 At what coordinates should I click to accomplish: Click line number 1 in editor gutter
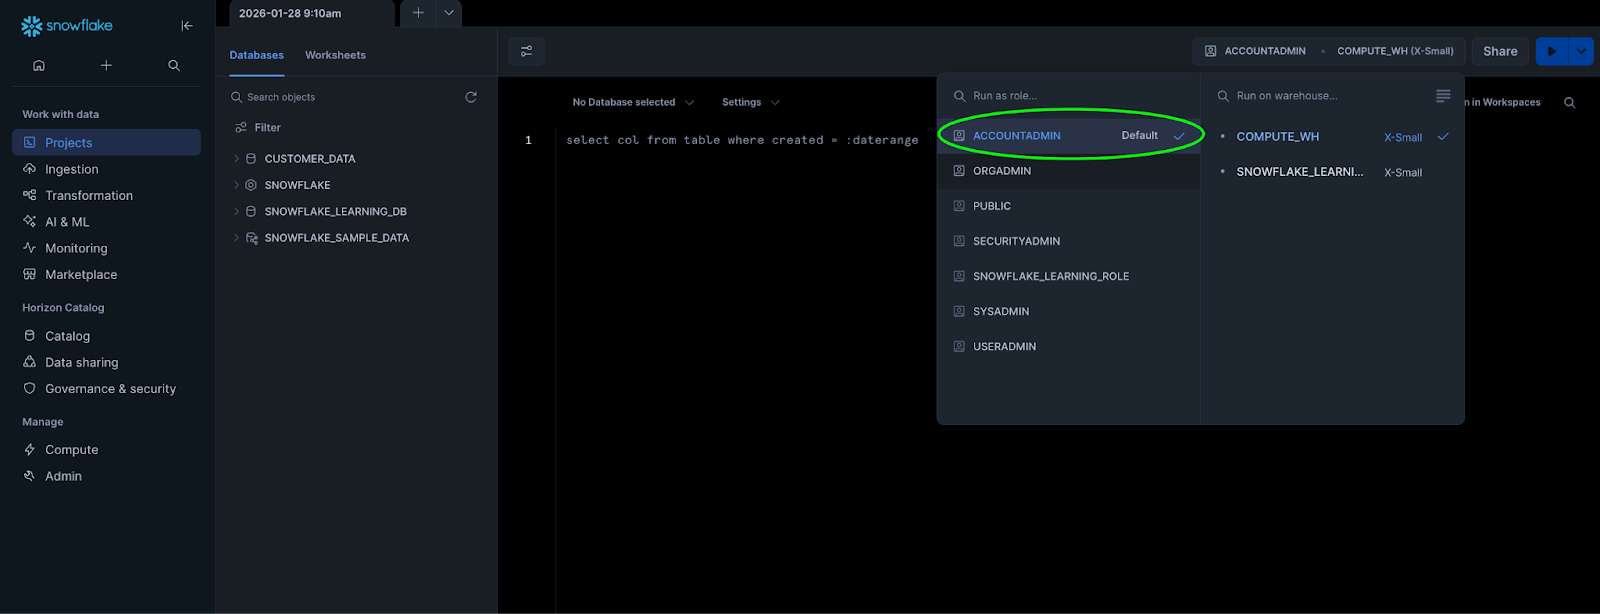tap(528, 140)
